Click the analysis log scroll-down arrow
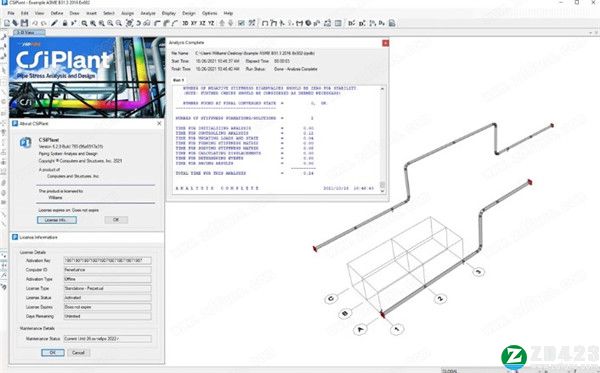 [382, 191]
